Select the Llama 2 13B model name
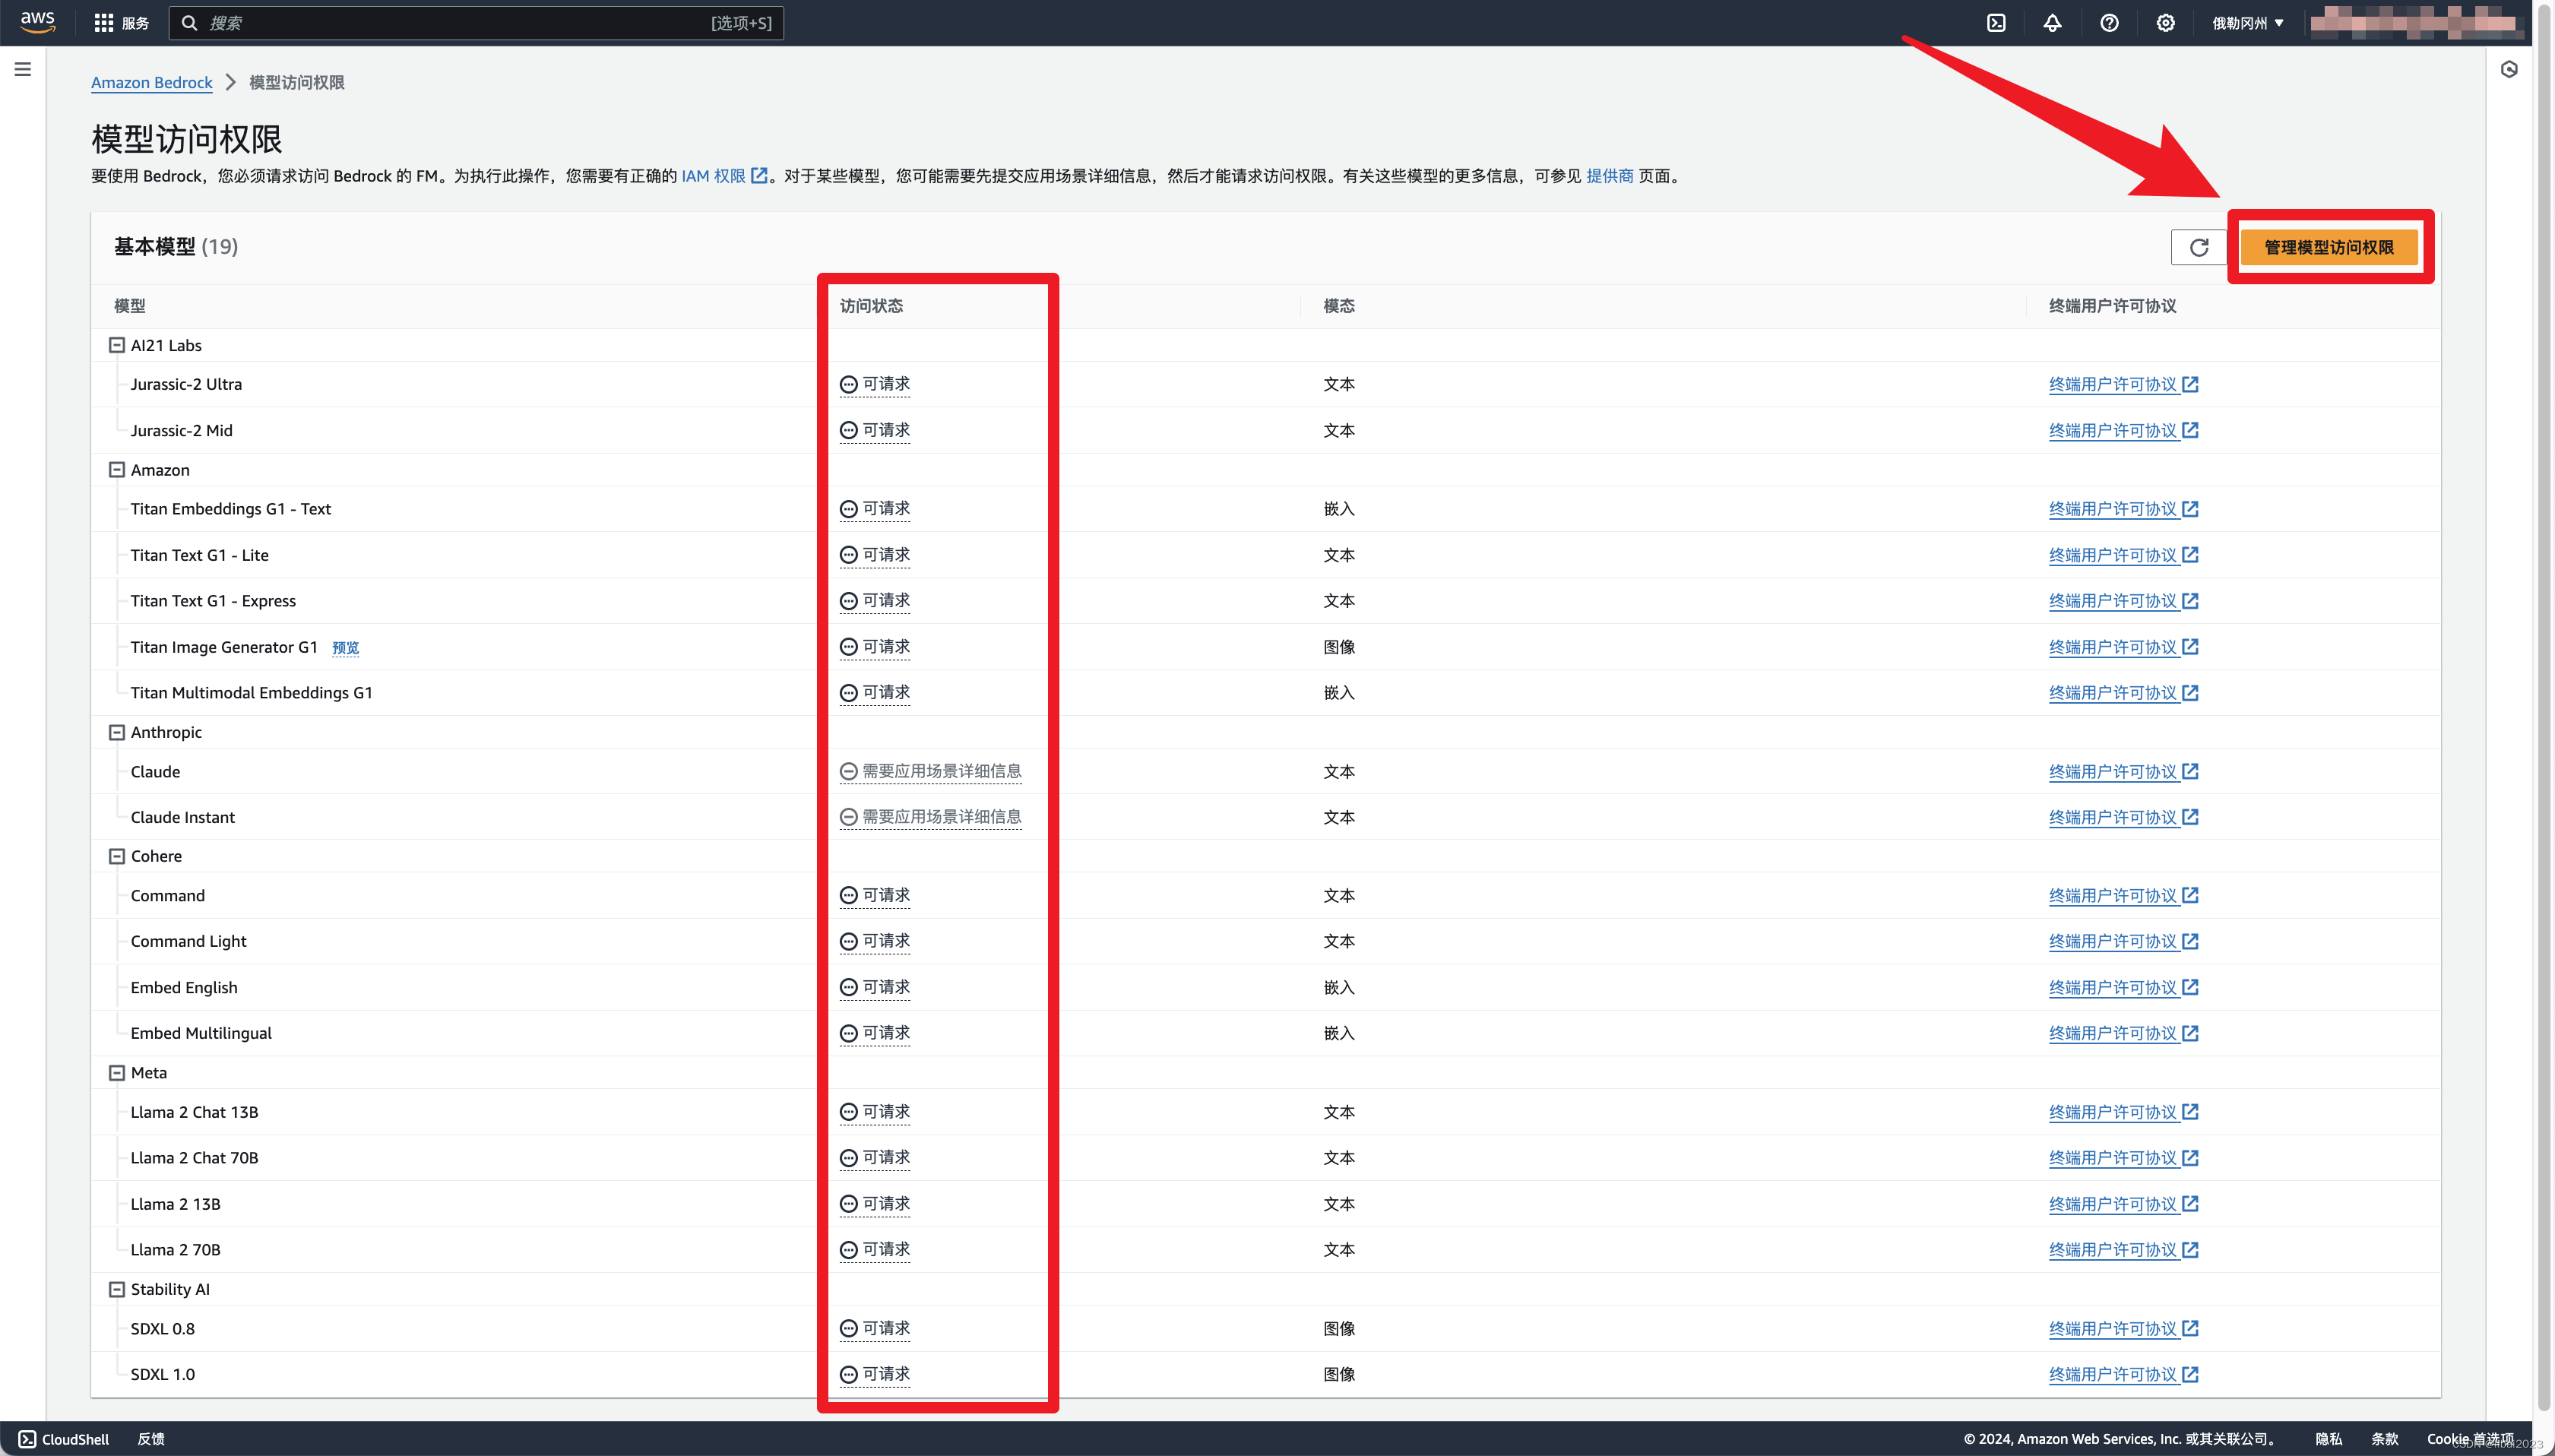The image size is (2555, 1456). [175, 1204]
